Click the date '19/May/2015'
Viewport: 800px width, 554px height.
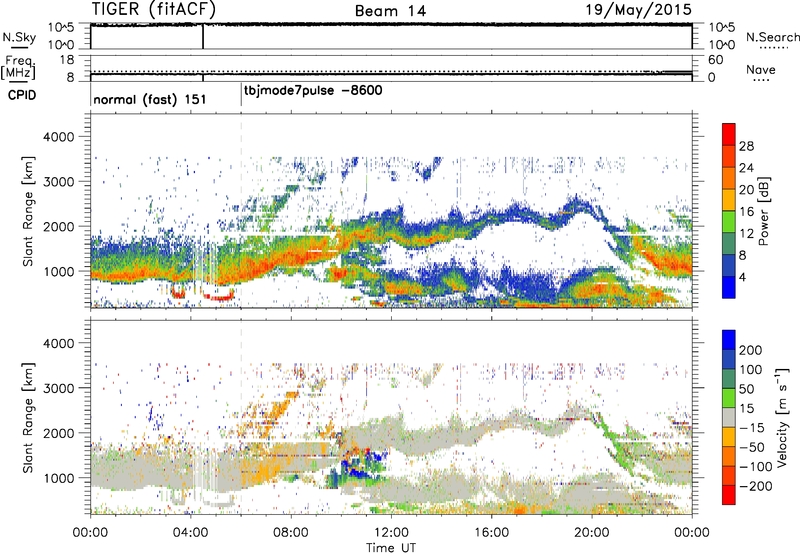638,9
